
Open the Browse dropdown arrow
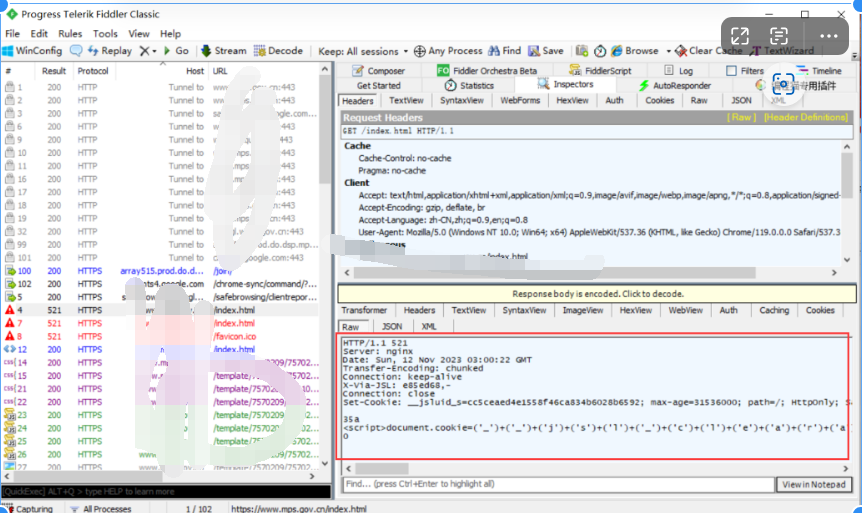668,51
